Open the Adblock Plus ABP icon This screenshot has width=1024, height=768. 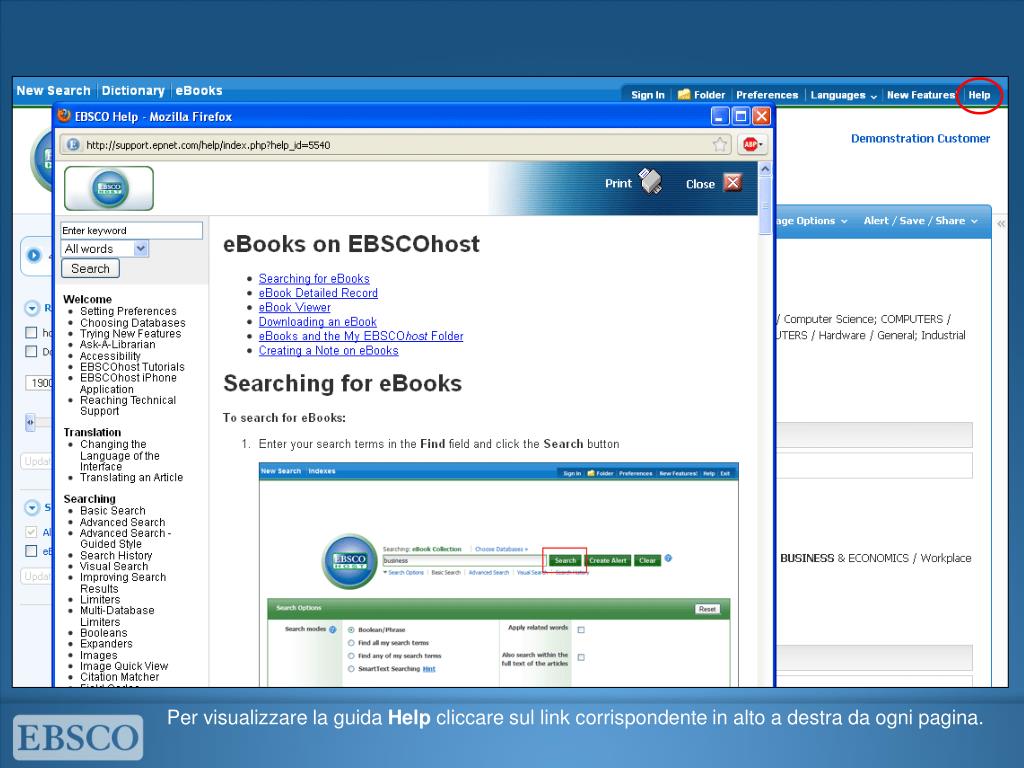pyautogui.click(x=752, y=145)
